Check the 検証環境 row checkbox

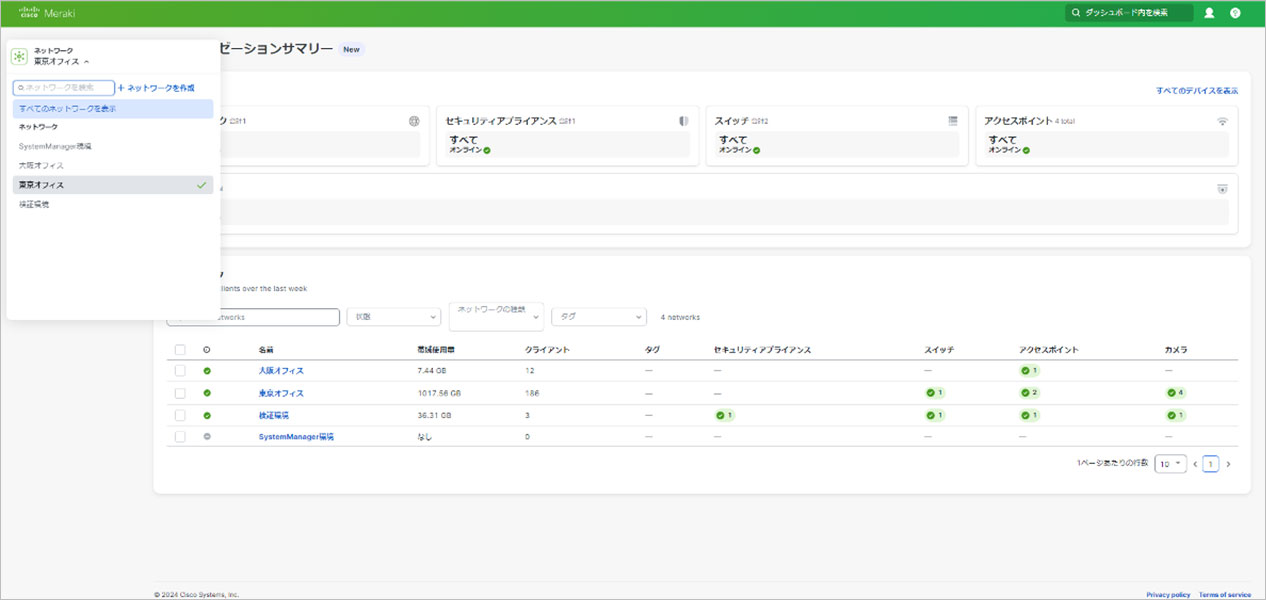(x=180, y=415)
